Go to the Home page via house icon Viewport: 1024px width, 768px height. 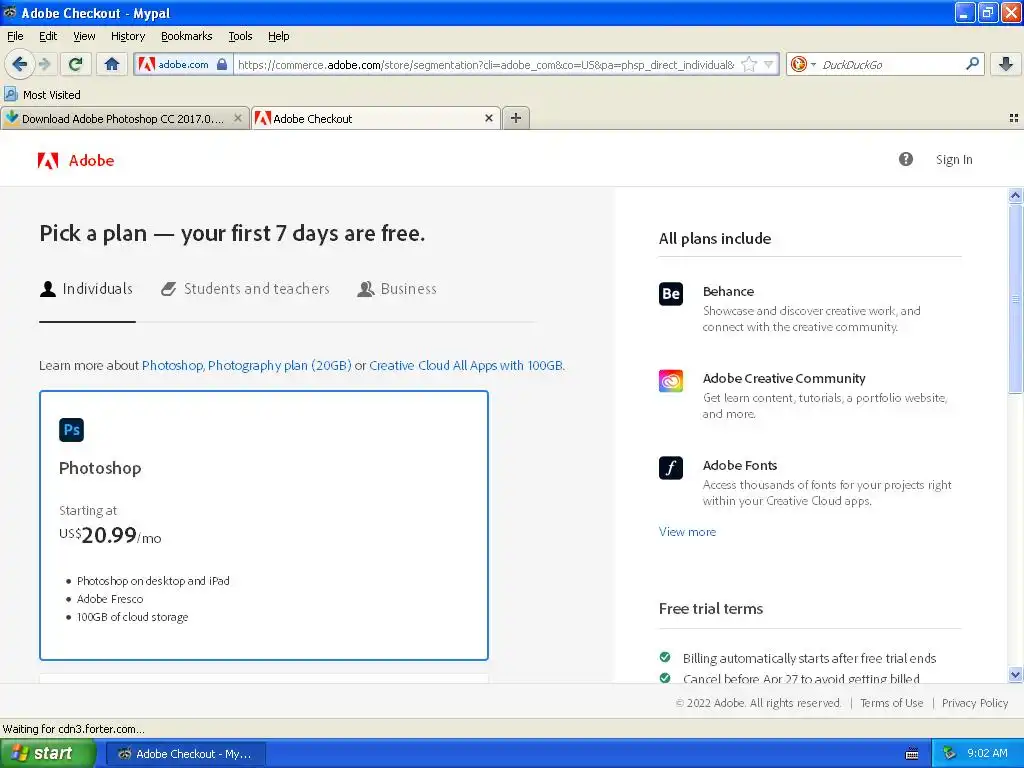click(x=112, y=64)
